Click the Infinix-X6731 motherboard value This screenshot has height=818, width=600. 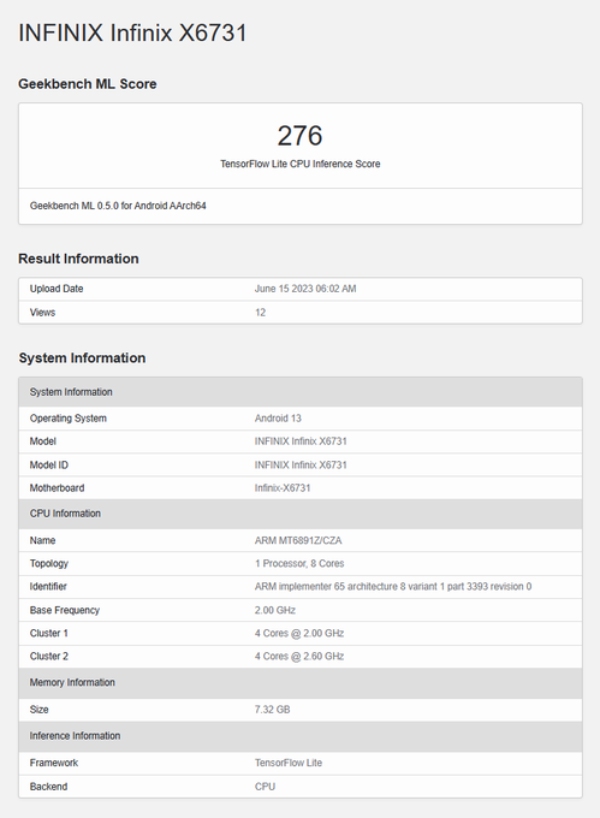282,488
